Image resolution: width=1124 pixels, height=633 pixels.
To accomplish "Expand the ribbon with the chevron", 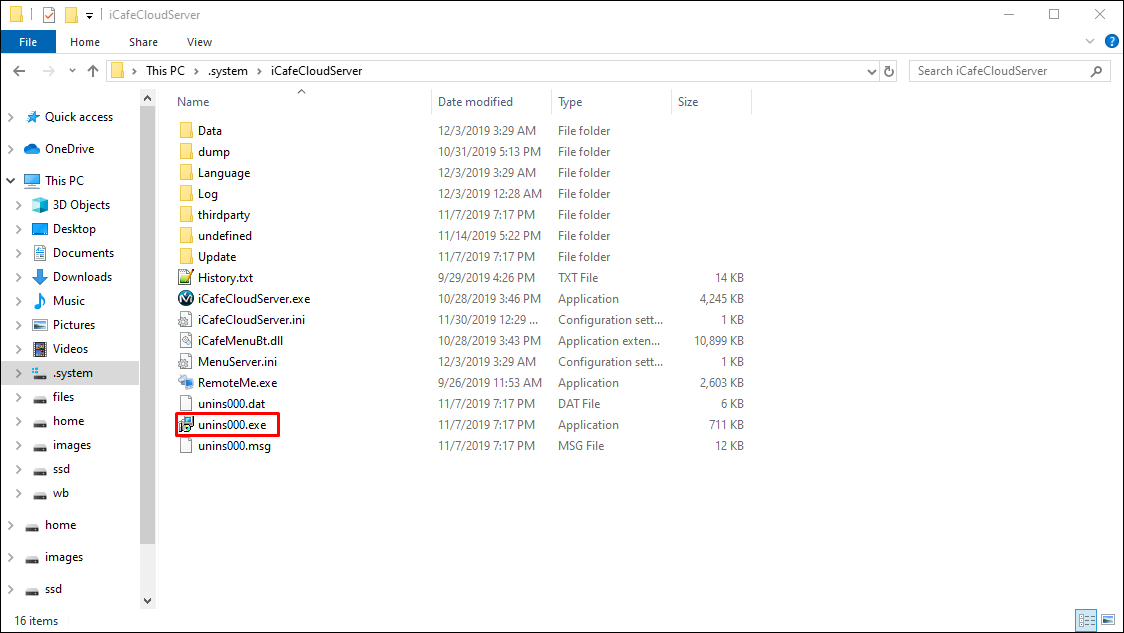I will pos(1091,41).
